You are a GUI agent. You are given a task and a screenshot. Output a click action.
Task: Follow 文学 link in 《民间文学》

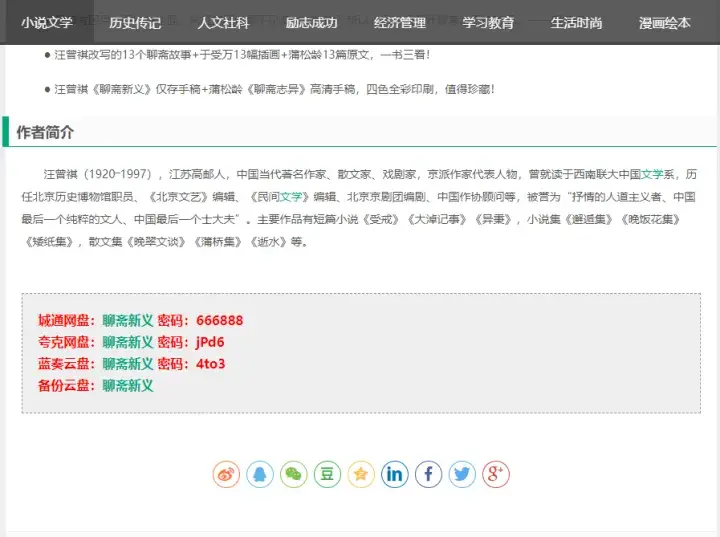click(x=291, y=197)
